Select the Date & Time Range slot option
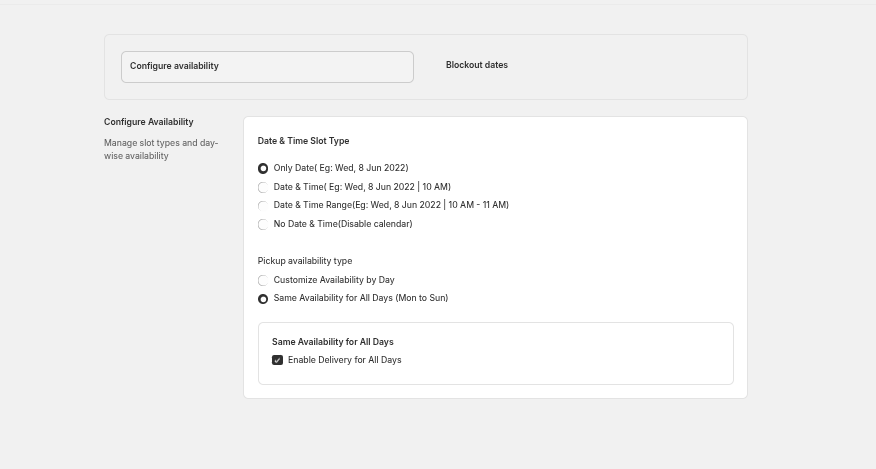 coord(263,206)
